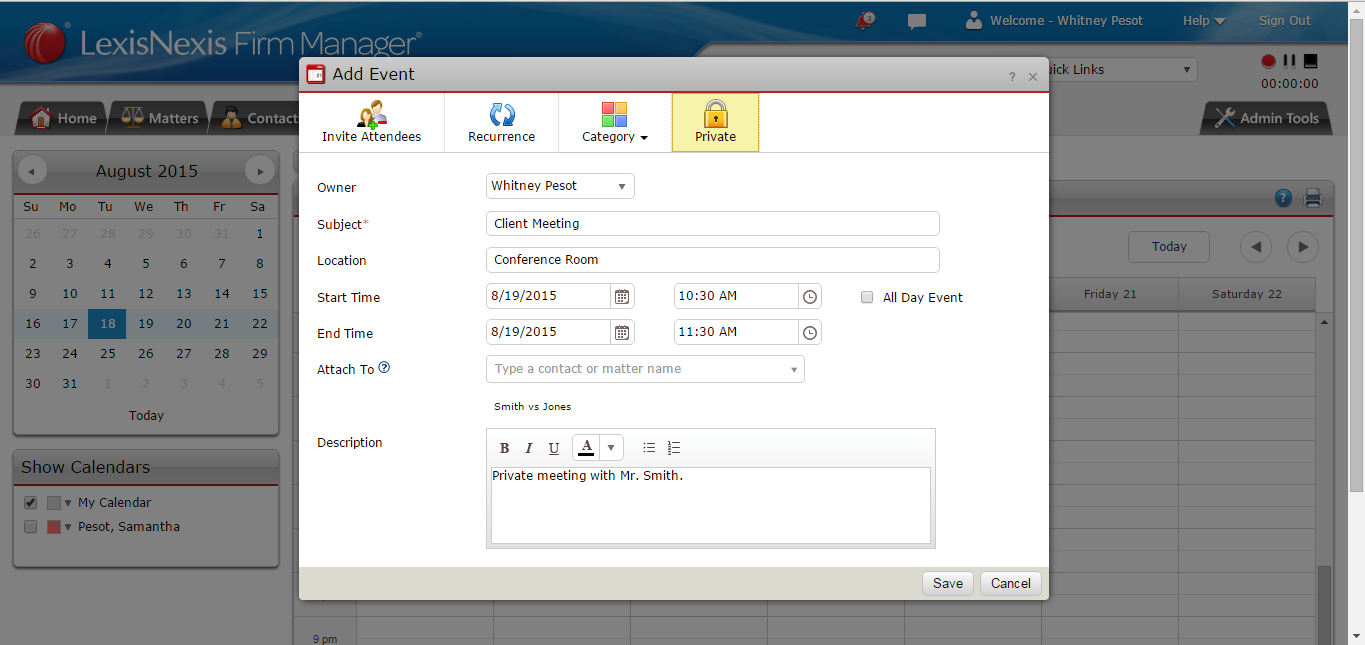Set up event Recurrence
The width and height of the screenshot is (1365, 645).
(501, 122)
